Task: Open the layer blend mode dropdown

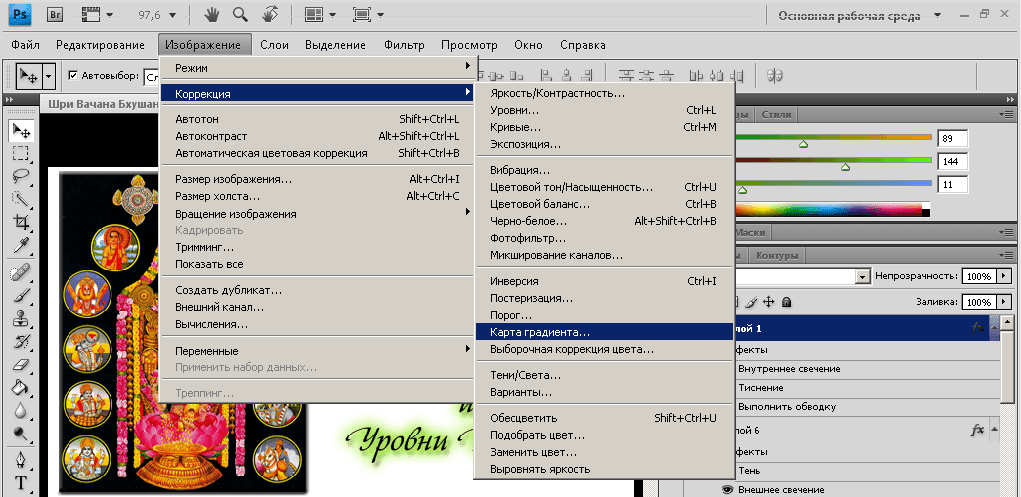Action: [863, 277]
